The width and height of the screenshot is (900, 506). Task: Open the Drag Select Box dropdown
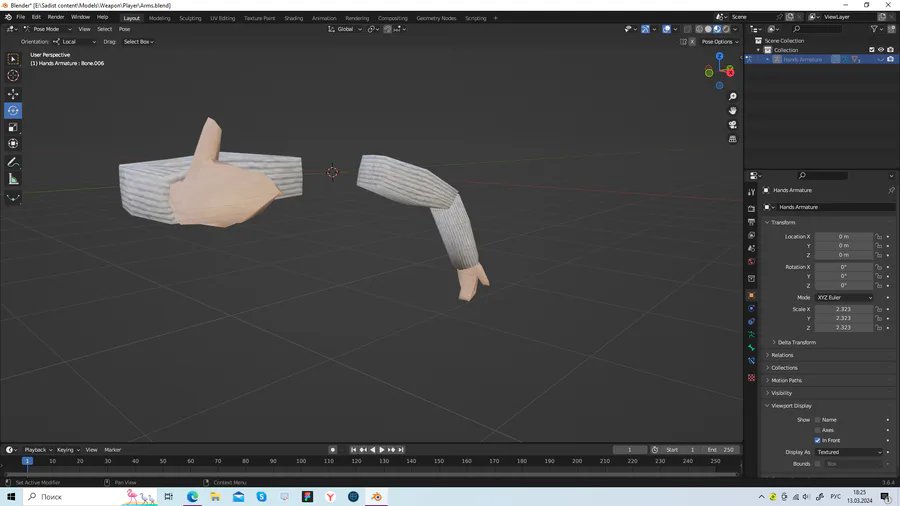pyautogui.click(x=138, y=42)
